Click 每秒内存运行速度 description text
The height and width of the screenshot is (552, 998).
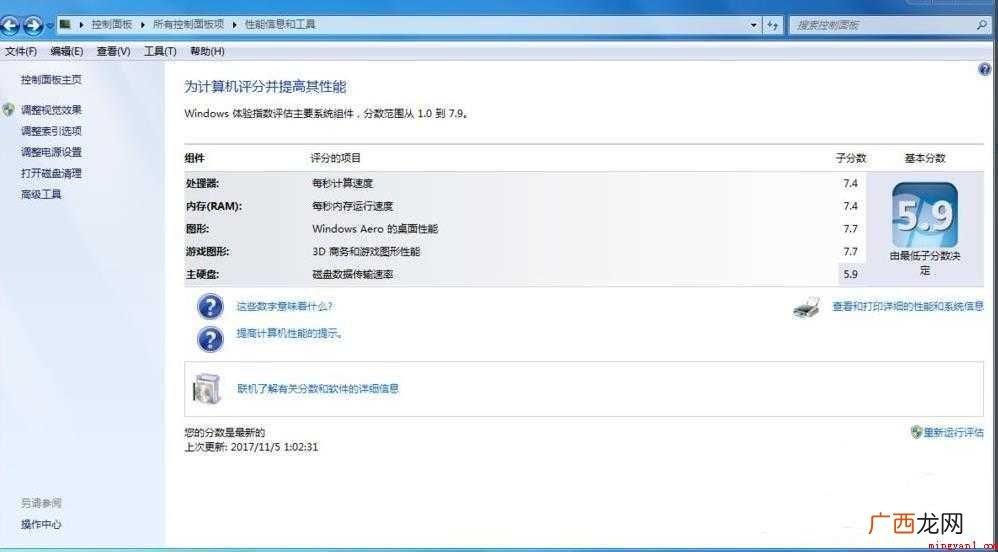pos(353,206)
